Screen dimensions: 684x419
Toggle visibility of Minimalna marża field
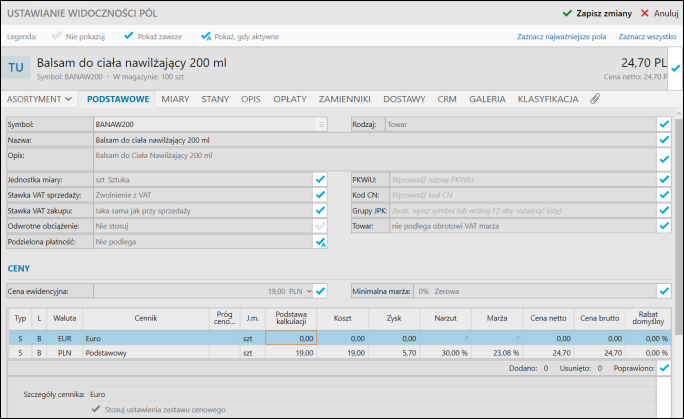click(x=664, y=291)
